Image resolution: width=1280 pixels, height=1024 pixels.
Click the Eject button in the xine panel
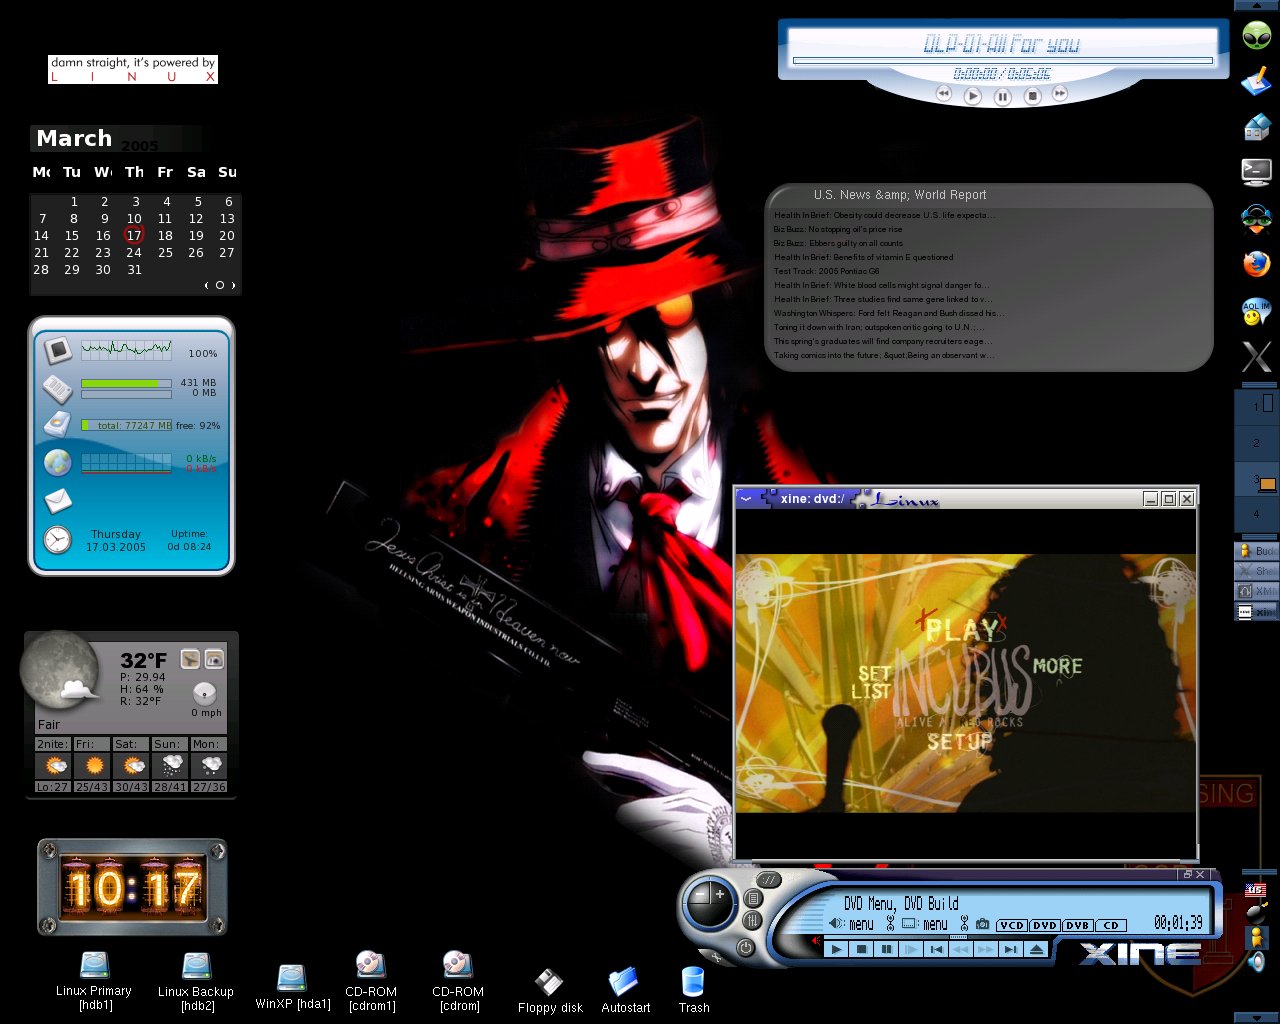pos(1037,950)
